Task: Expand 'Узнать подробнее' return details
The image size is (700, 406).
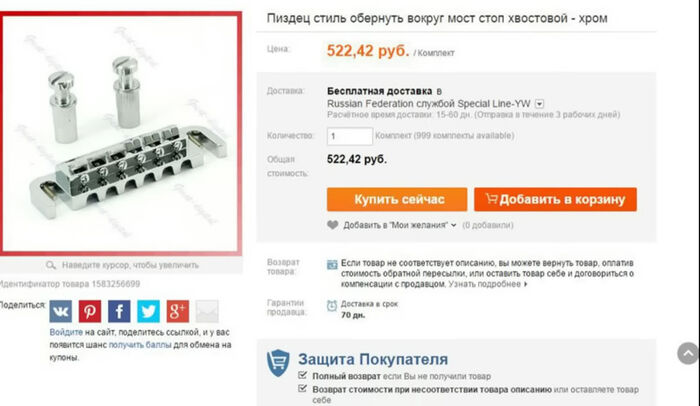Action: click(488, 284)
